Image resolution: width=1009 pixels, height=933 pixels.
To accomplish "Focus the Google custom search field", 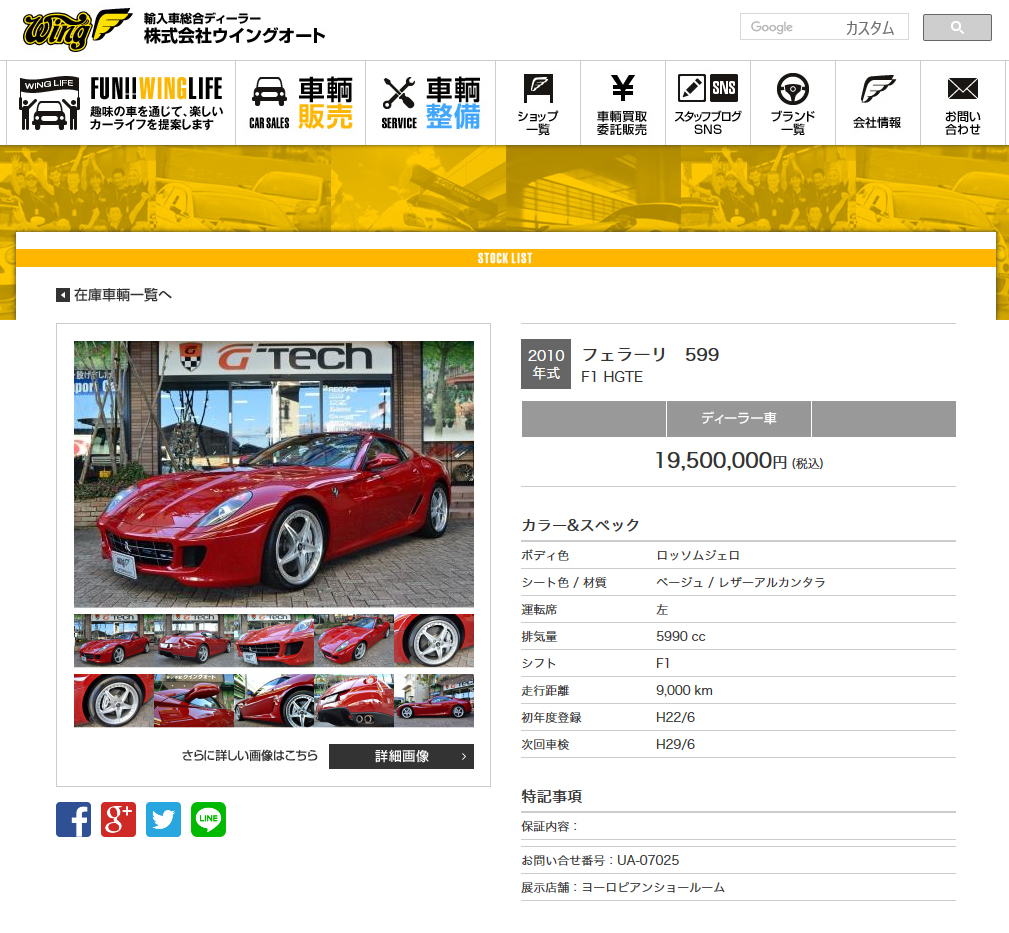I will 824,27.
